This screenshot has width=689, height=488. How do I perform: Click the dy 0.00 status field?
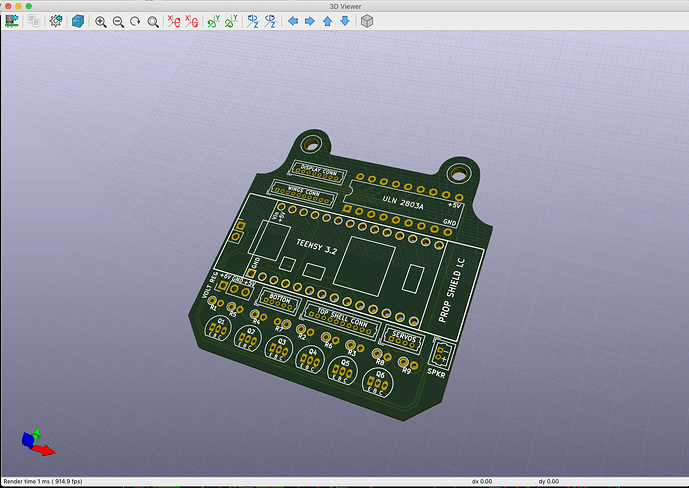[x=549, y=481]
